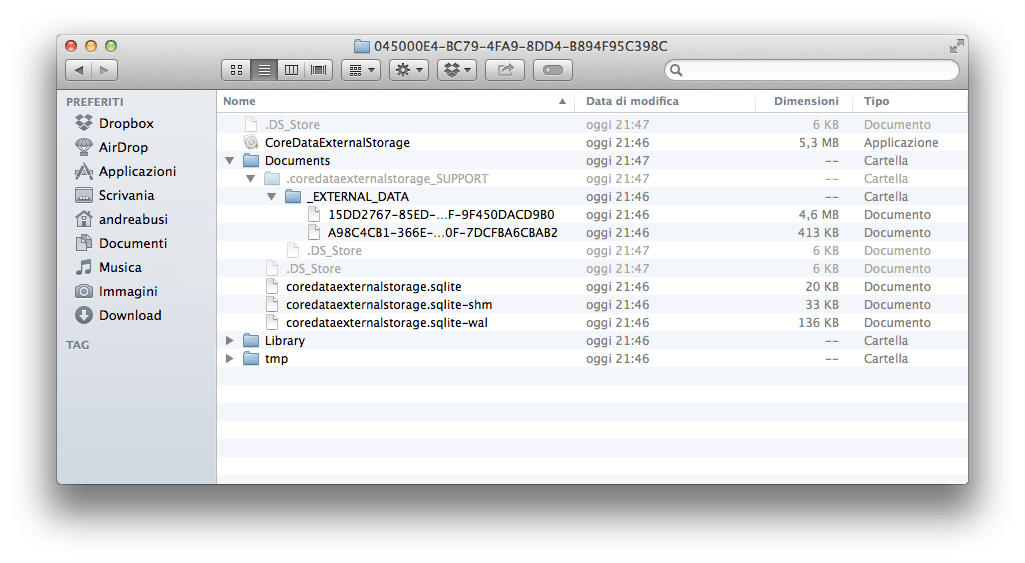Select the top-level .DS_Store file
The image size is (1025, 563).
[x=292, y=124]
